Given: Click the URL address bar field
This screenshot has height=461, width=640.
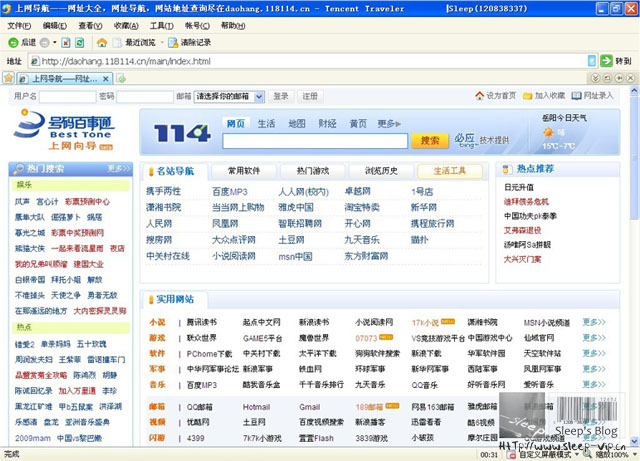Looking at the screenshot, I should tap(314, 61).
